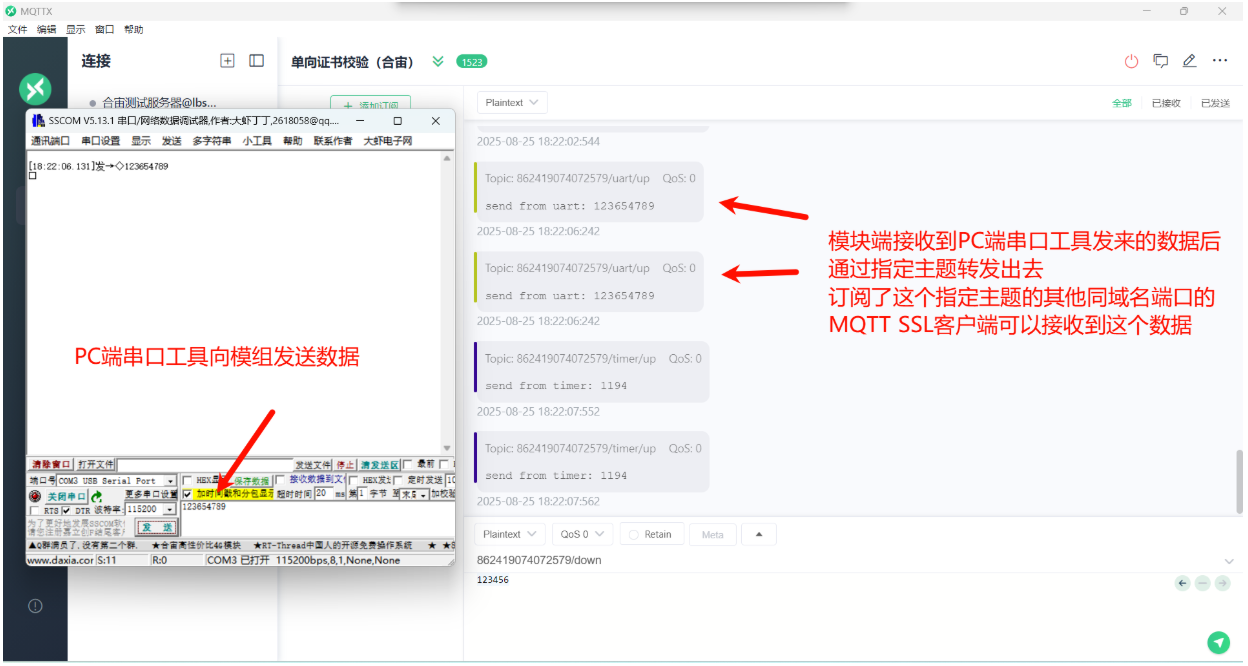Go to next message history arrow
Viewport: 1248px width, 666px height.
coord(1222,583)
